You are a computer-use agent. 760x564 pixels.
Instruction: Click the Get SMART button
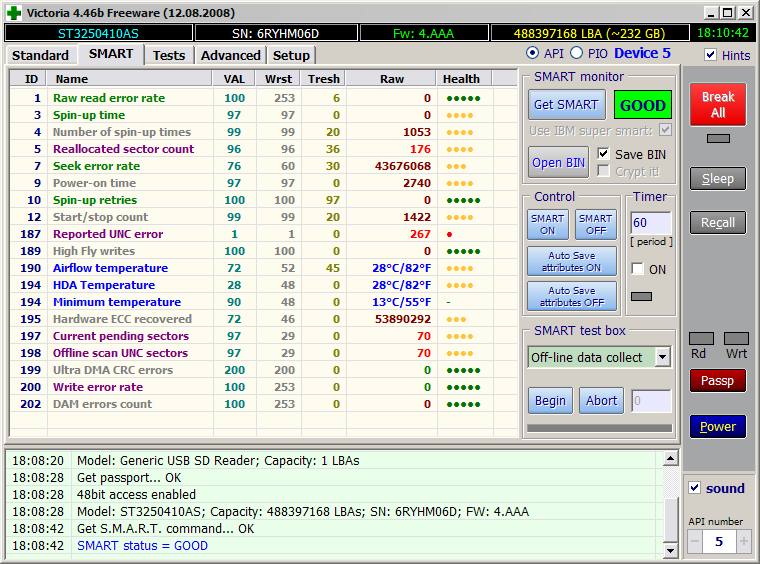coord(565,105)
